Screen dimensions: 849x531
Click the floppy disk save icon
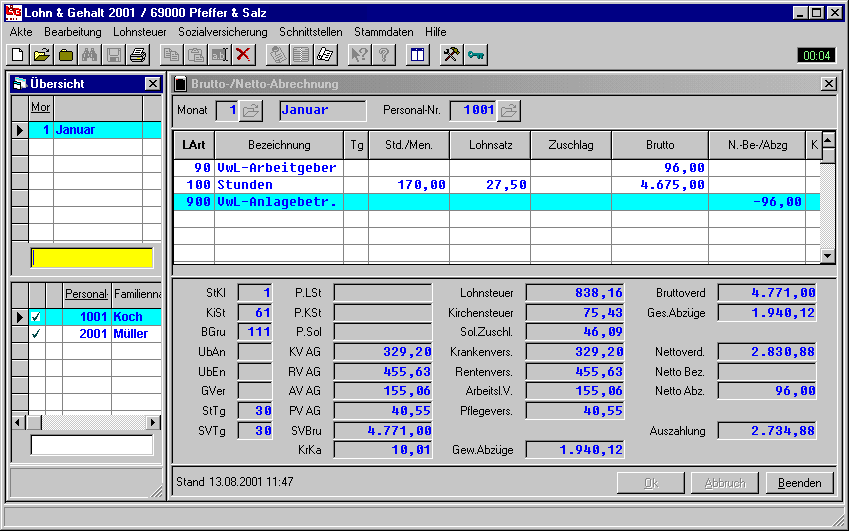[114, 55]
